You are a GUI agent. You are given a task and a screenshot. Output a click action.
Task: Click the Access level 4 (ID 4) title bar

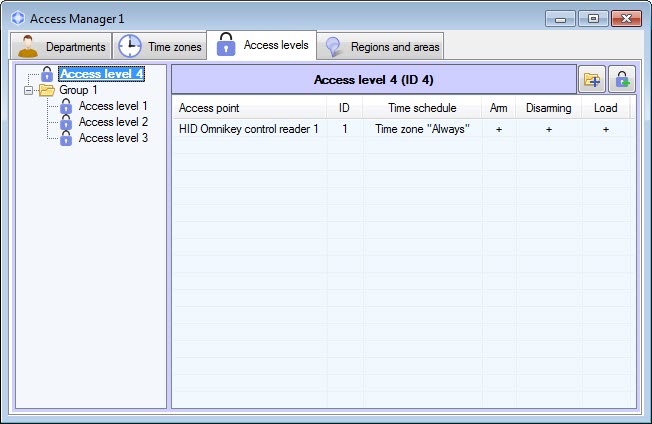coord(374,79)
